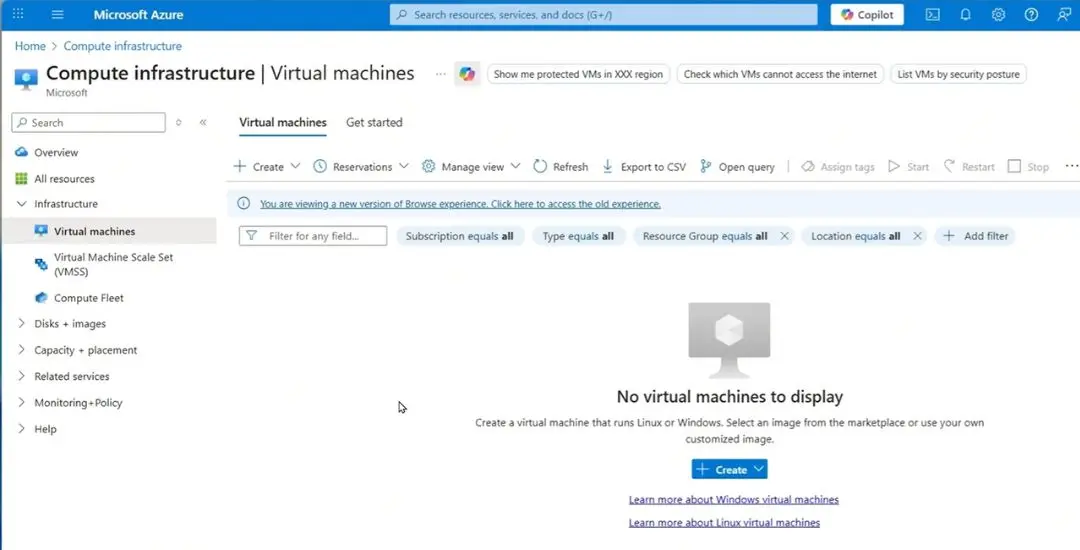Click the sidebar Search box
The width and height of the screenshot is (1080, 550).
pos(89,123)
